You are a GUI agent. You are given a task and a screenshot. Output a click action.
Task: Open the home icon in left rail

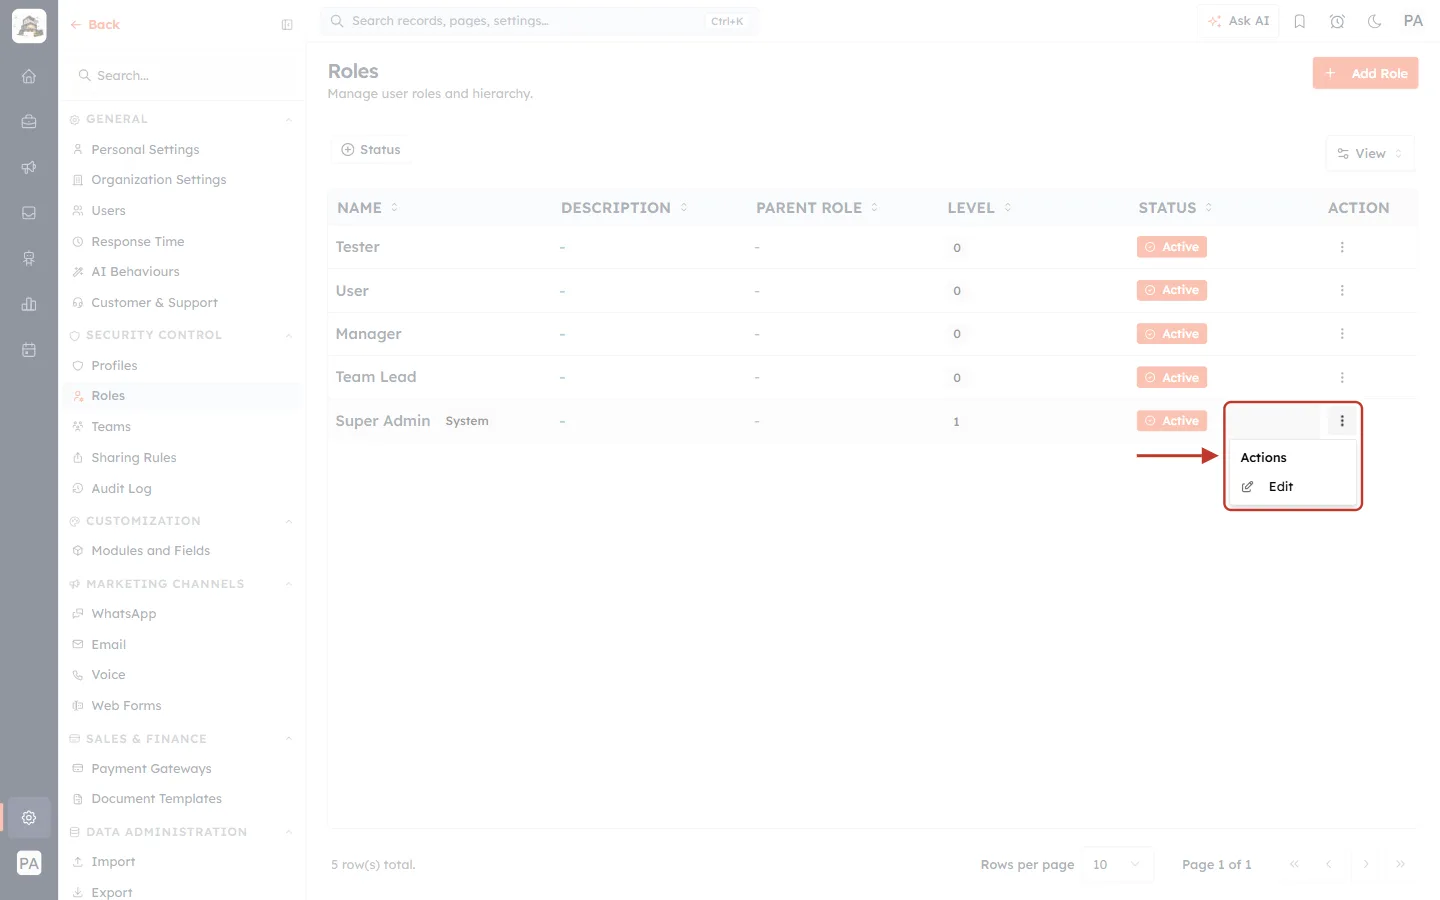[29, 76]
